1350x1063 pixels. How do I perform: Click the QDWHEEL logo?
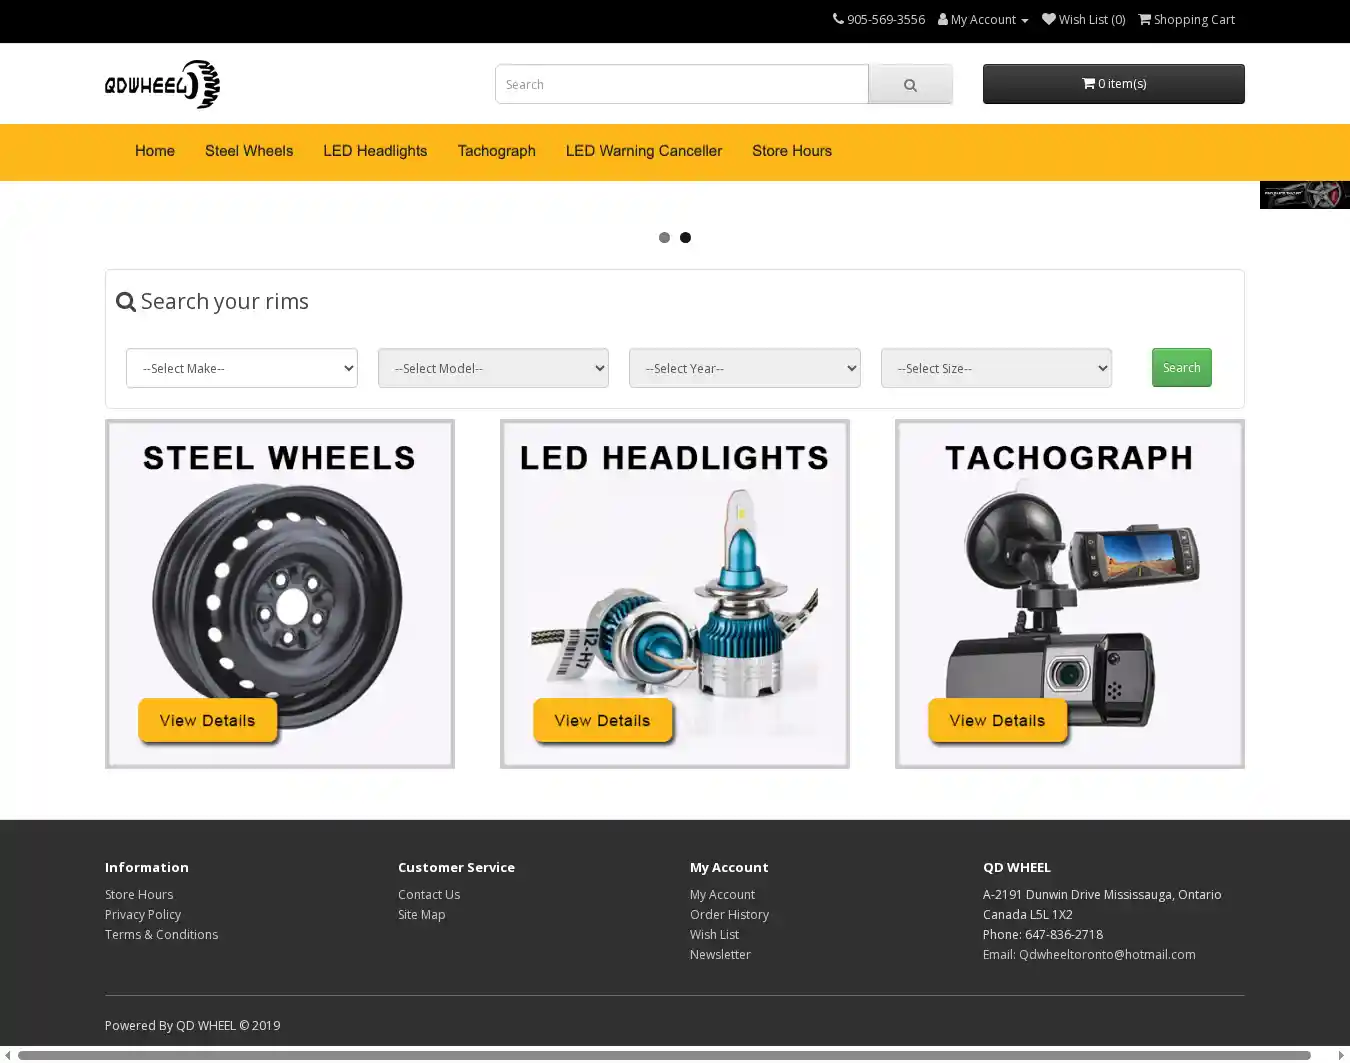pyautogui.click(x=162, y=84)
